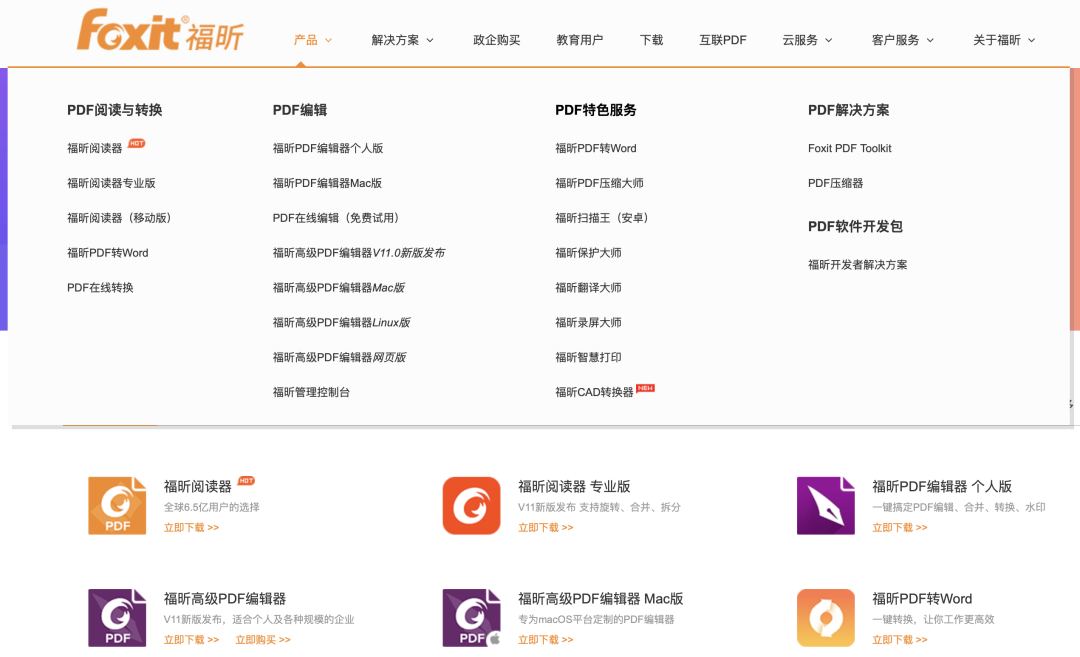The image size is (1080, 657).
Task: Open PDF在线转换 menu link
Action: point(100,288)
